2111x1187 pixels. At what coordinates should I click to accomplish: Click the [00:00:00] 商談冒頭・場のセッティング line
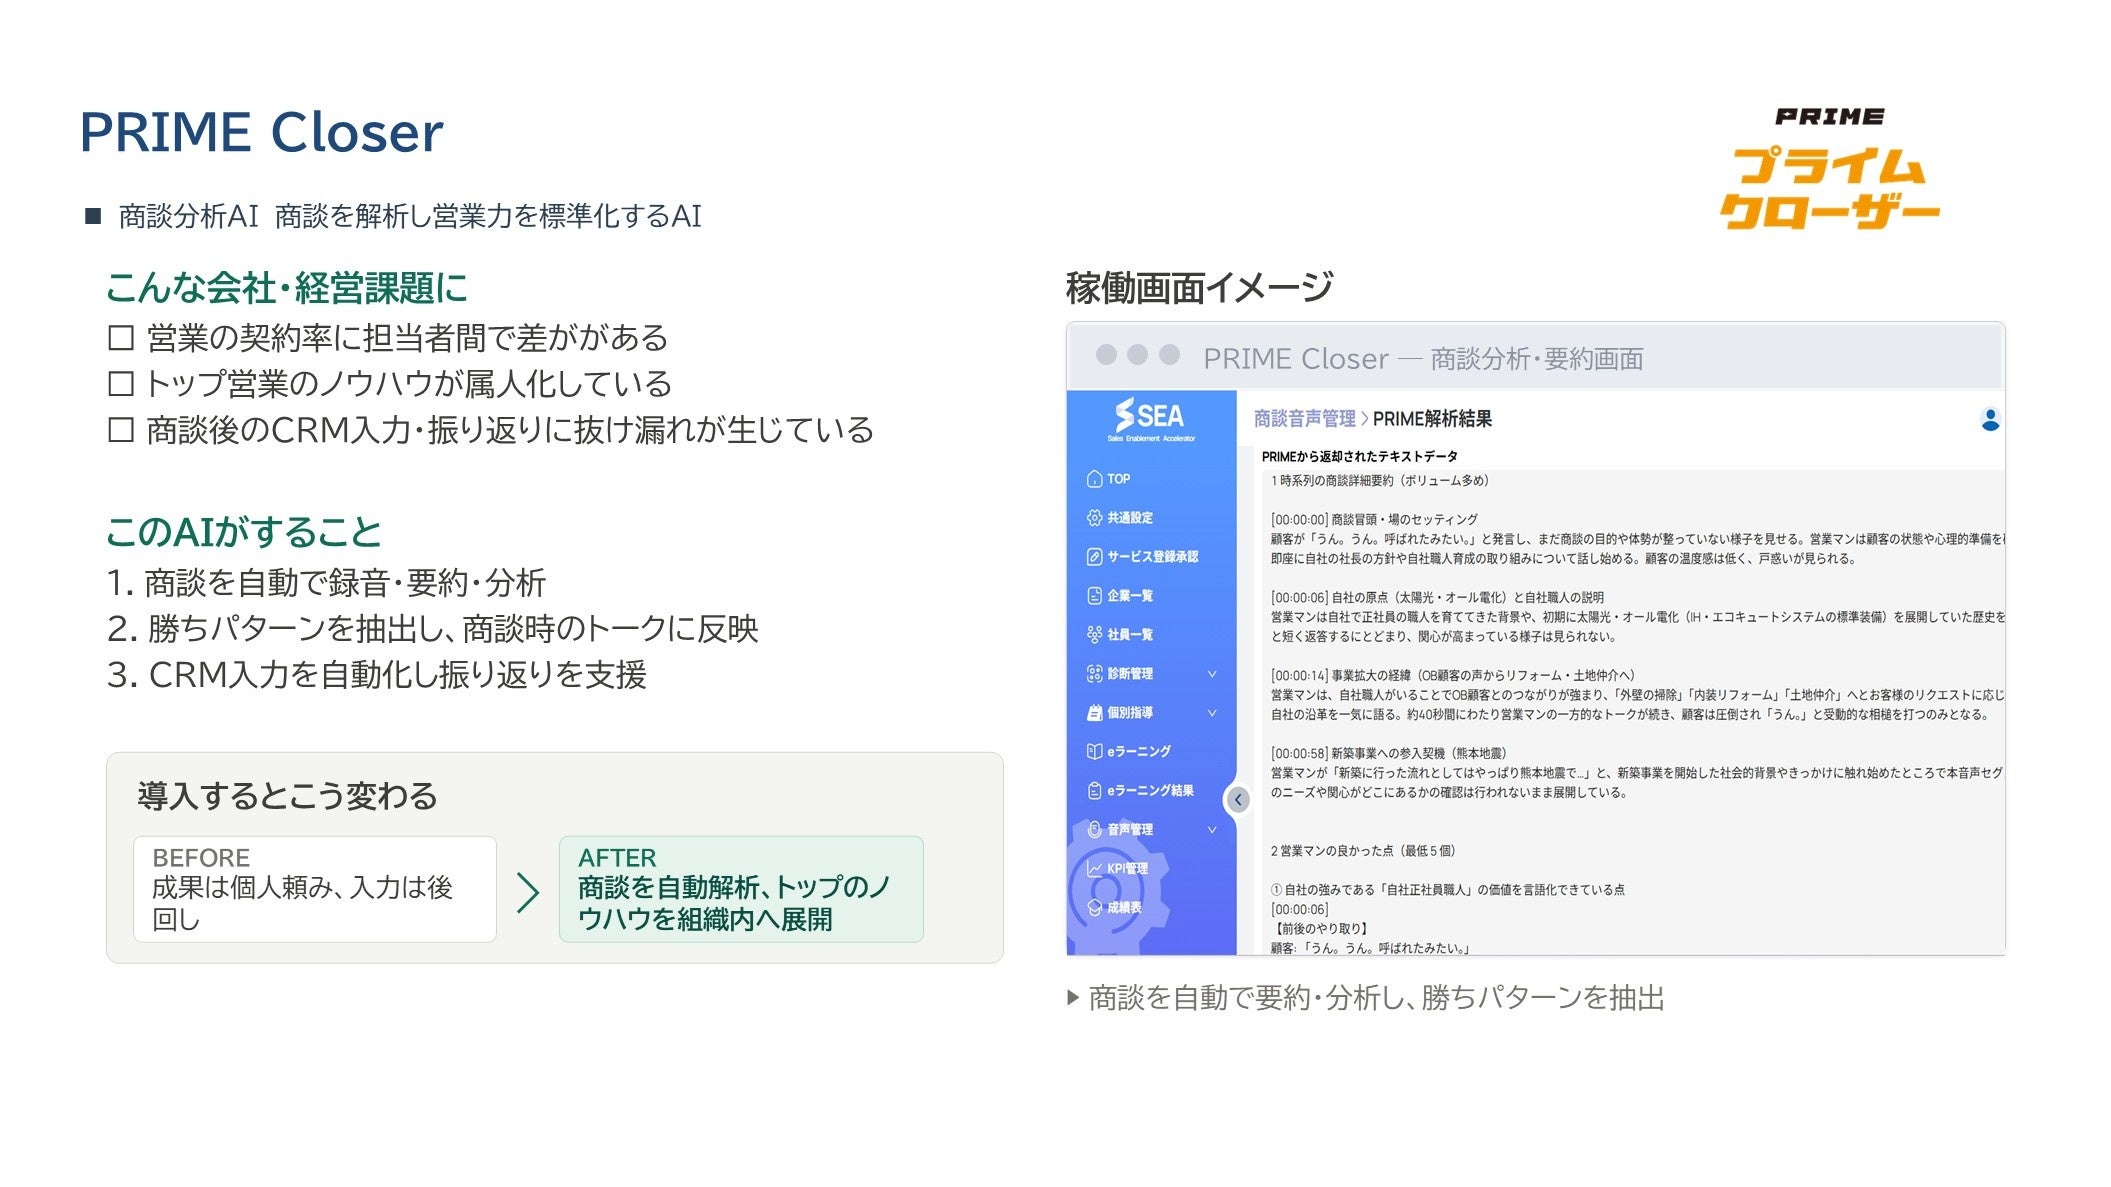point(1374,519)
